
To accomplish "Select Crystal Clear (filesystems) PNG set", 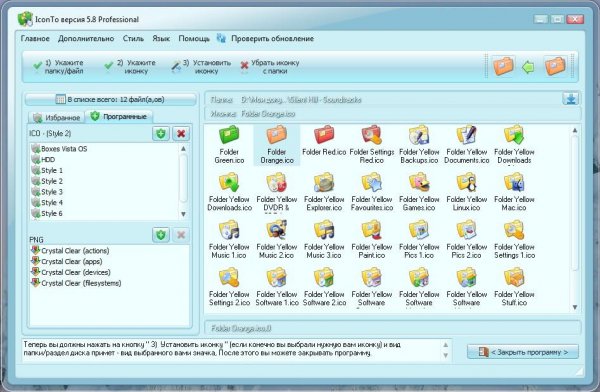I will pos(109,283).
